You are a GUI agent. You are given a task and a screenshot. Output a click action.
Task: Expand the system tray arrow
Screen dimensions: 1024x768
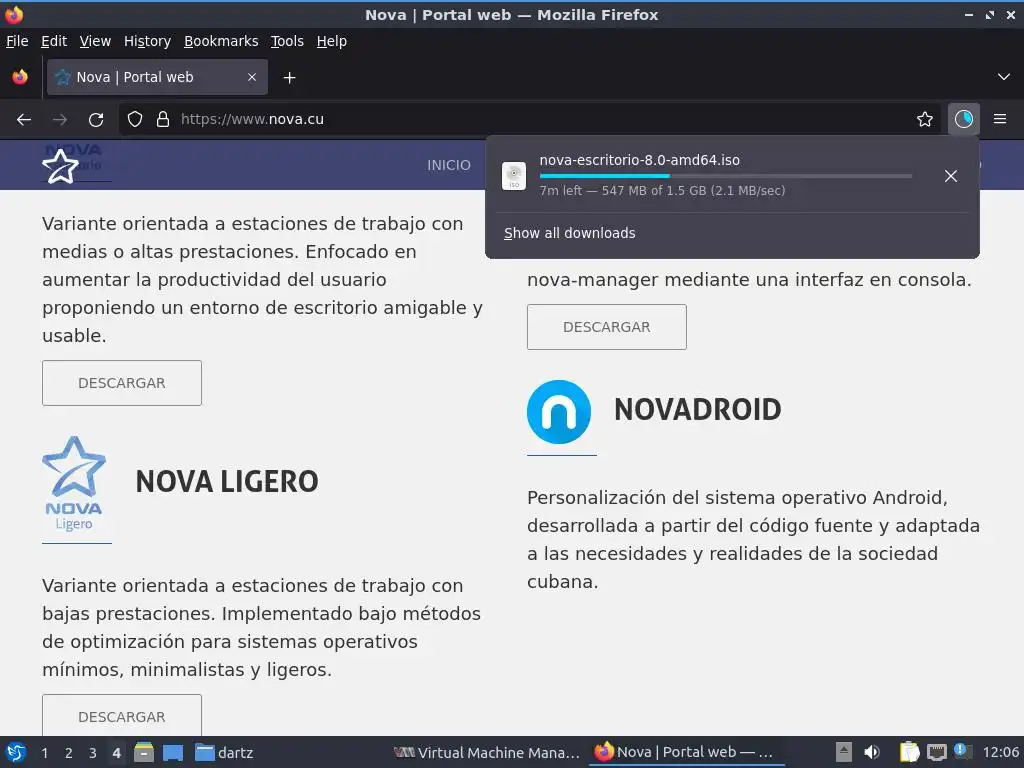(x=844, y=752)
